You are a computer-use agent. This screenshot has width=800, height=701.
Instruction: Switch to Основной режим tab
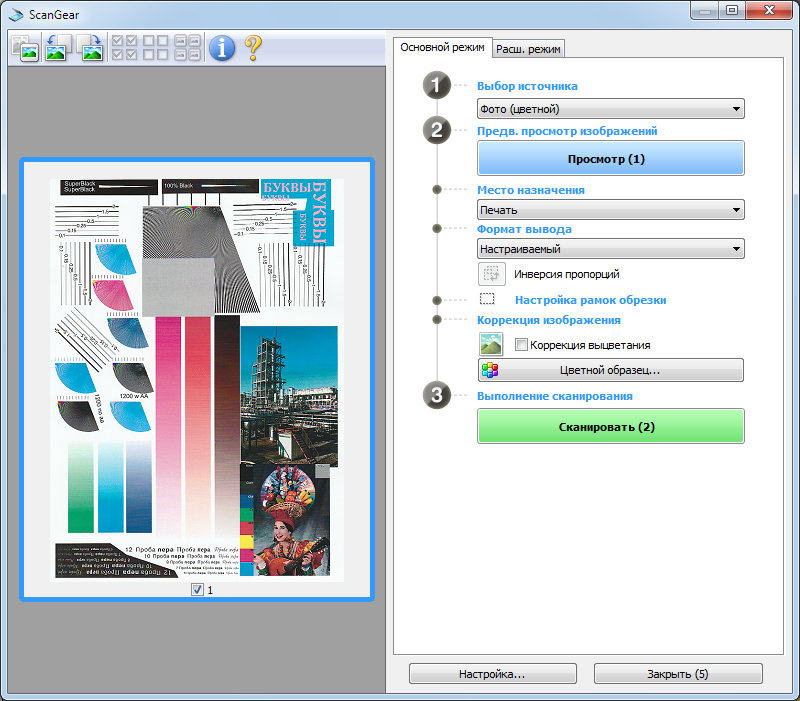[x=442, y=47]
